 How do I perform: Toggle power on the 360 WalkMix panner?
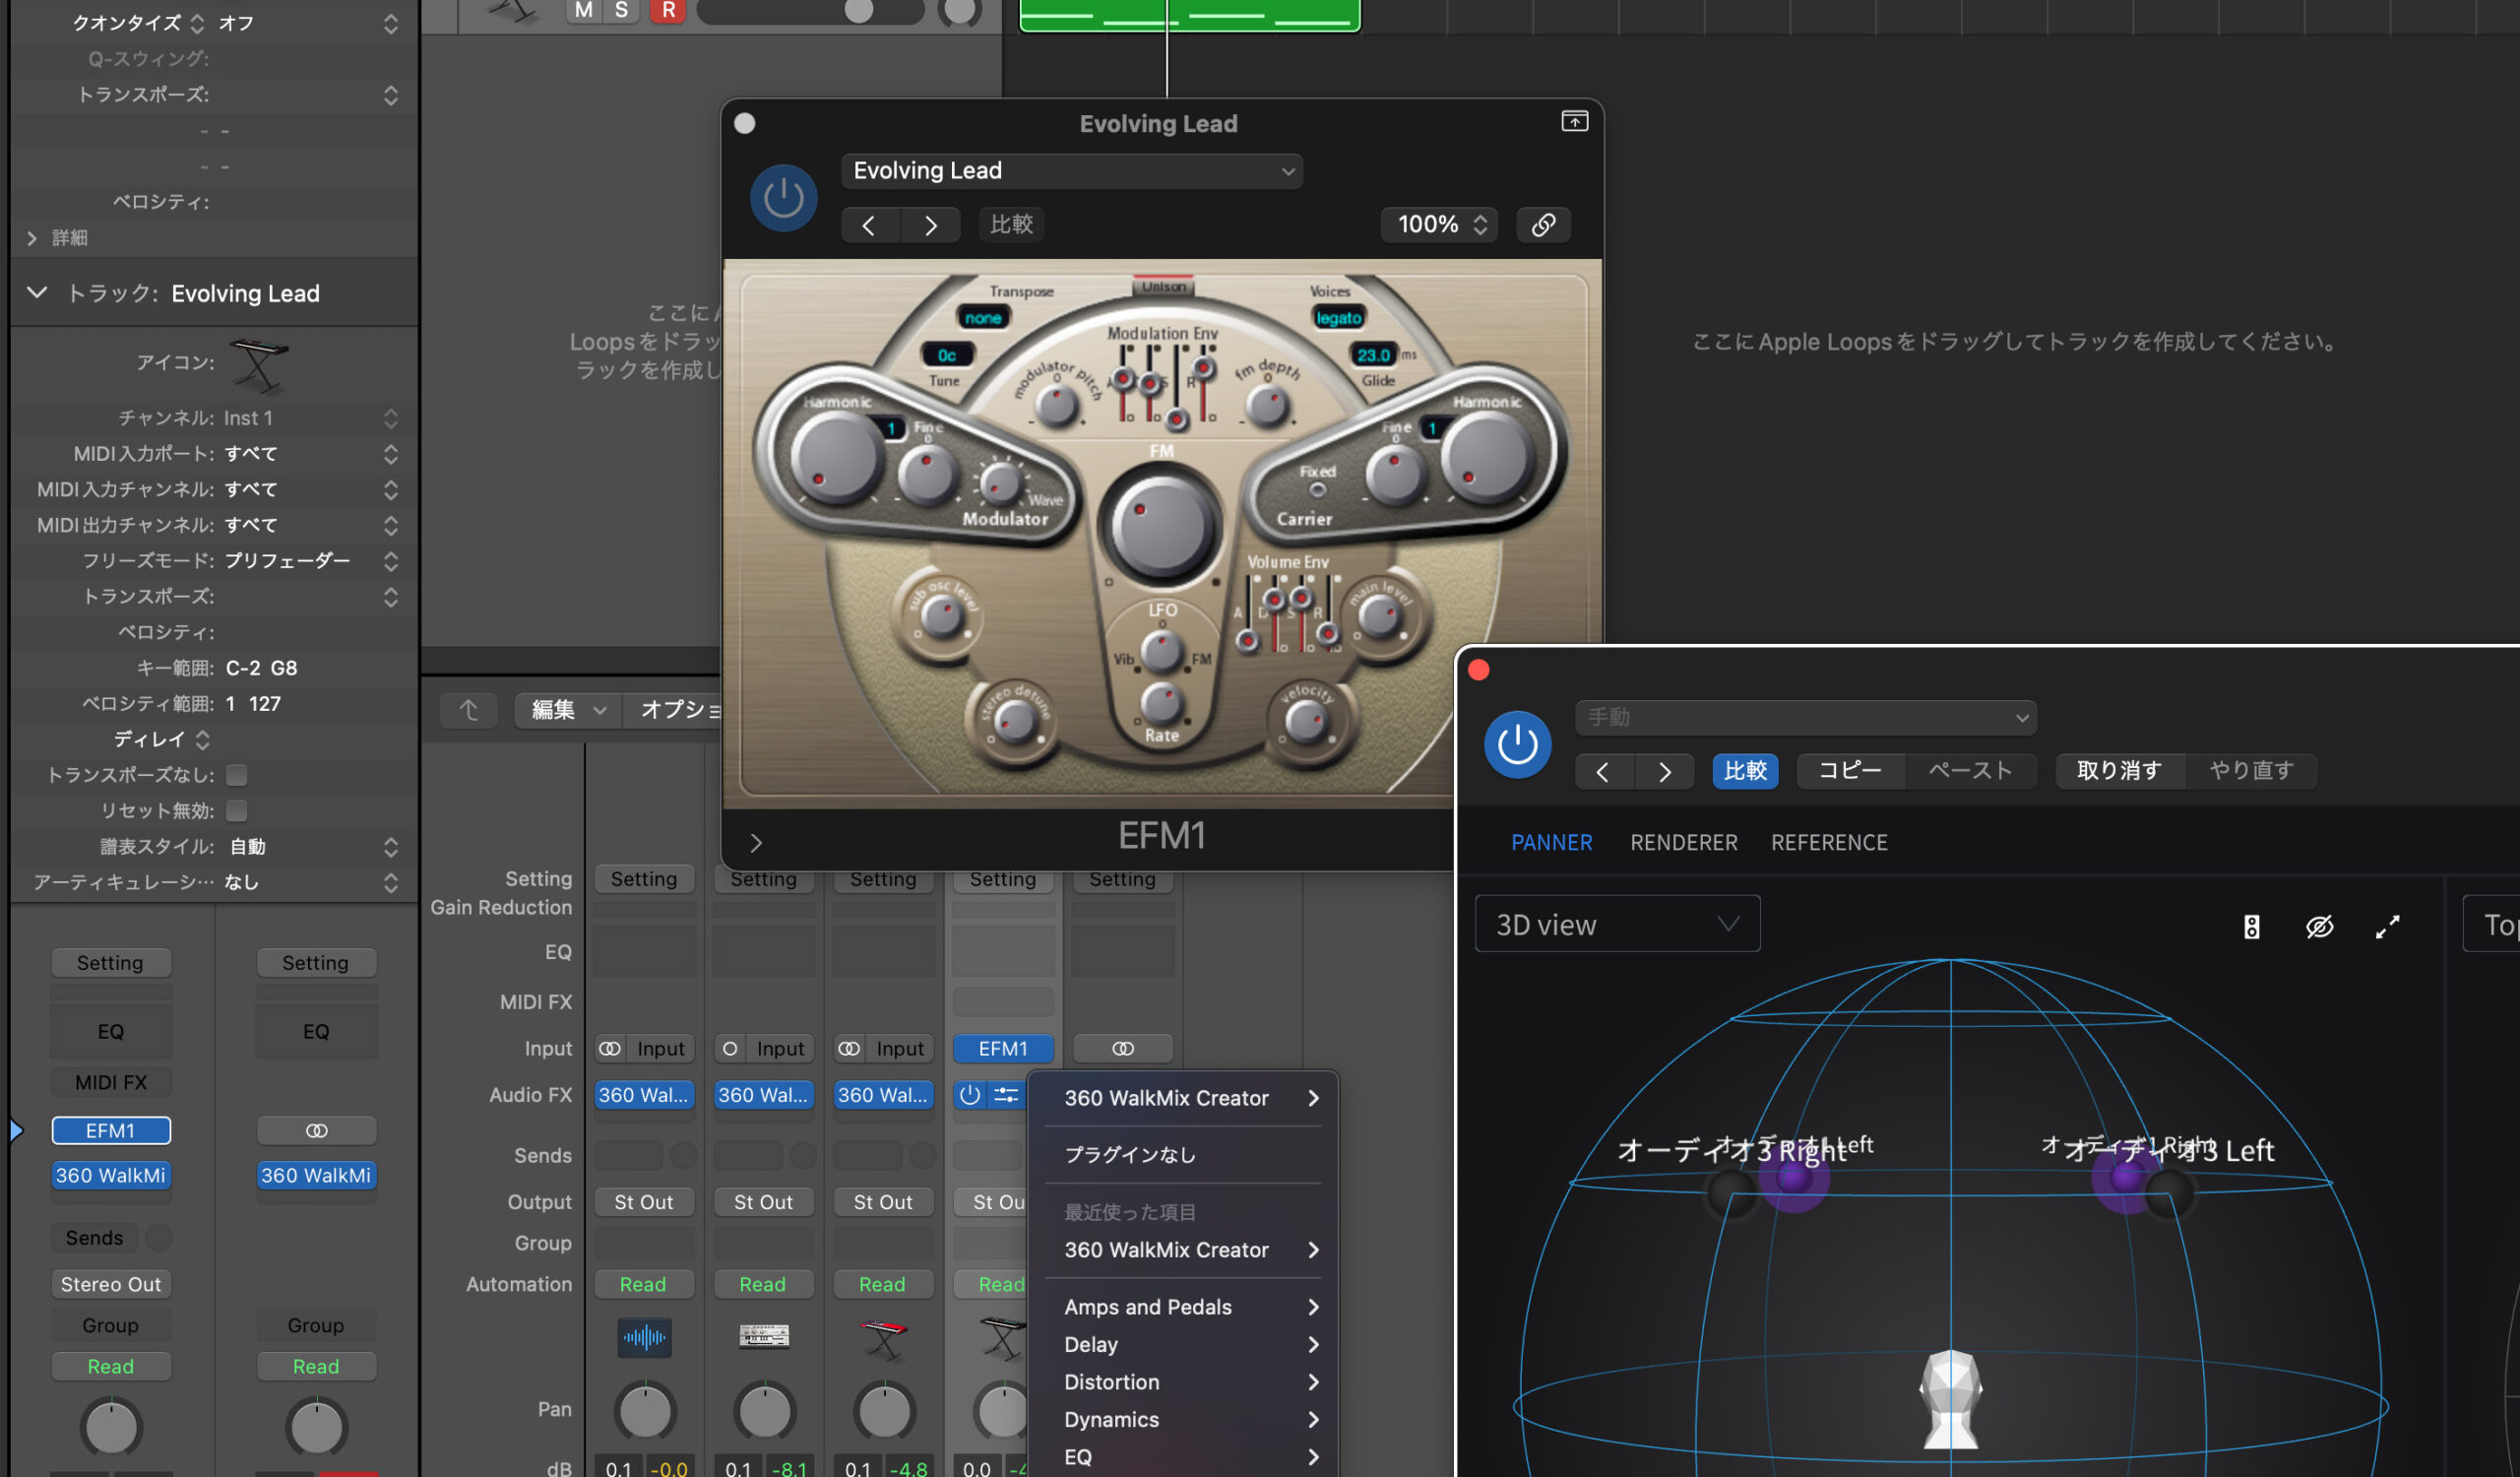tap(1517, 744)
